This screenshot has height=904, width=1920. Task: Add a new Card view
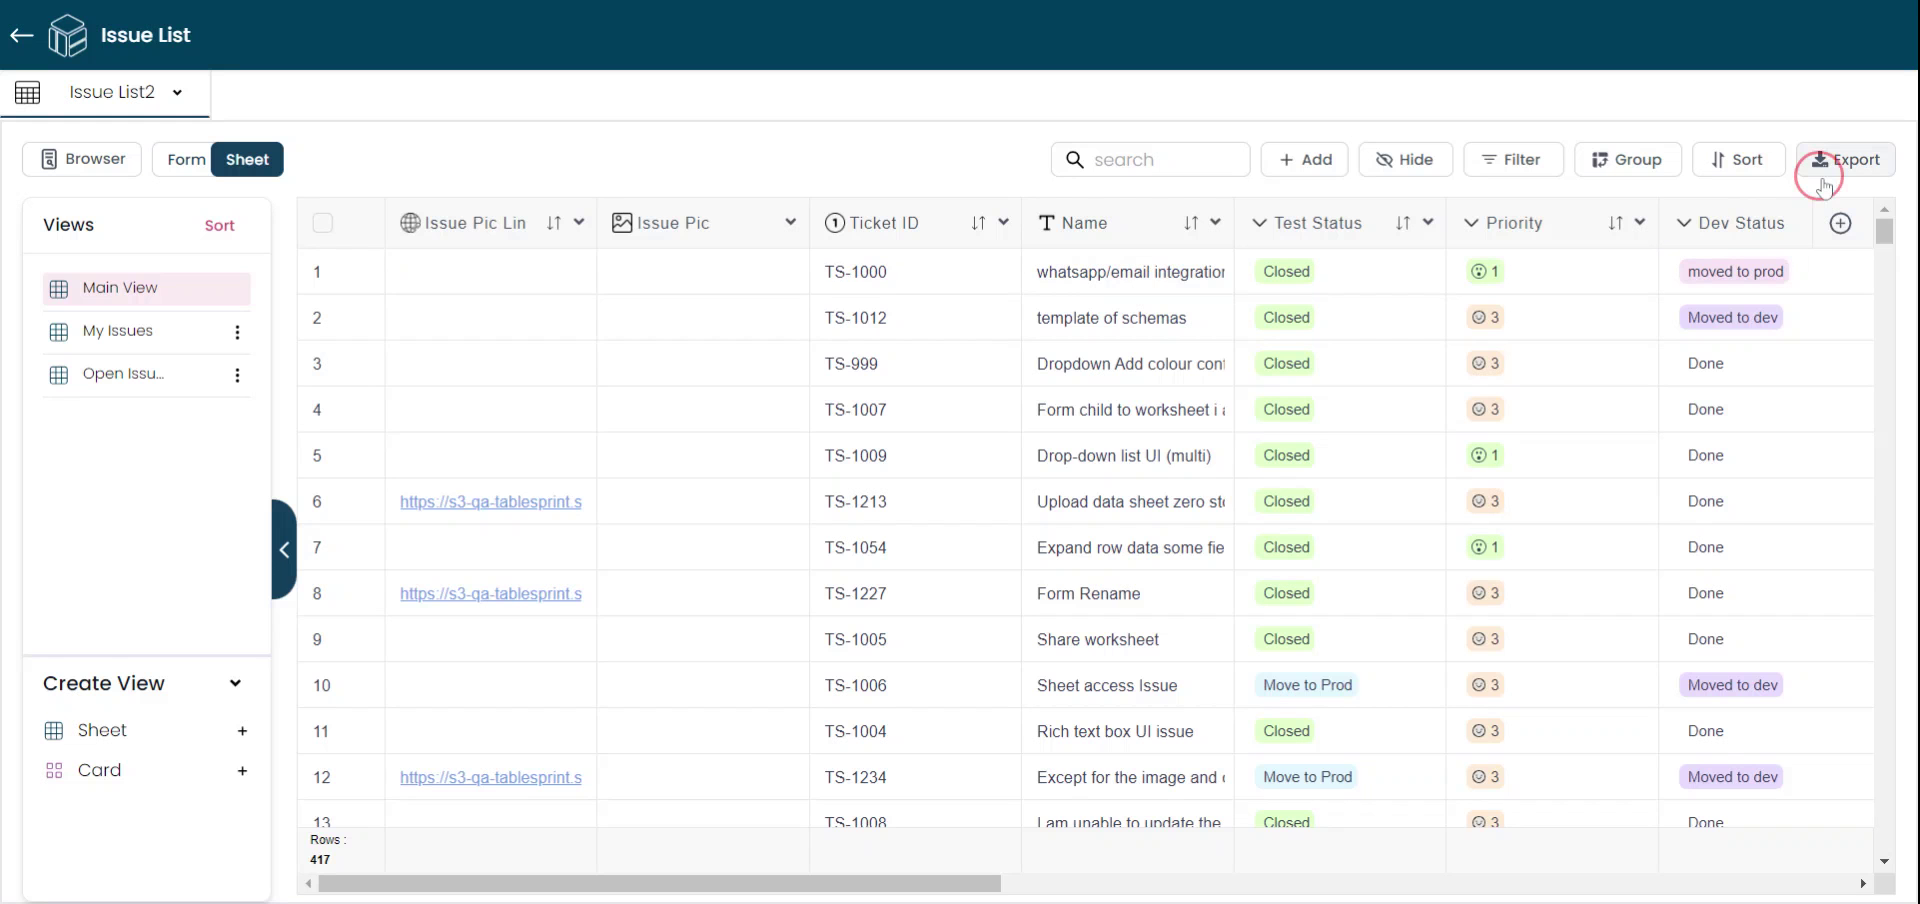tap(242, 771)
